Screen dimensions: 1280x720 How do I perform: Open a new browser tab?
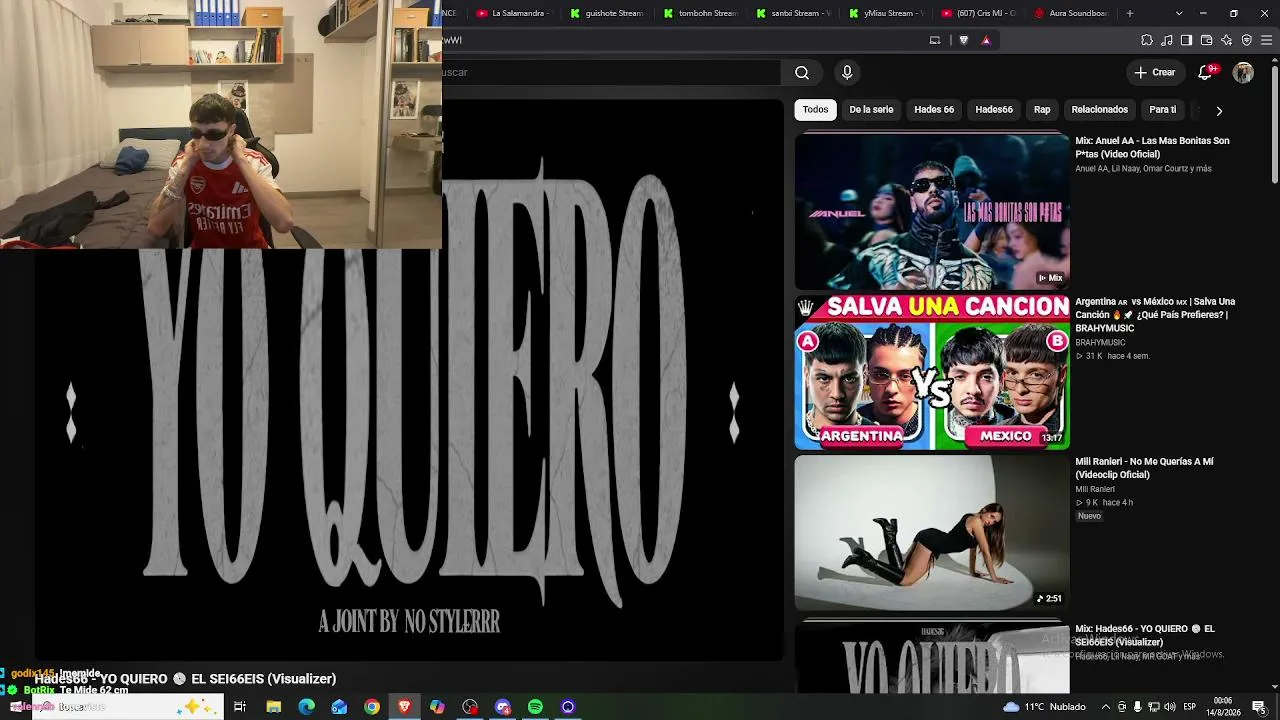point(1130,13)
